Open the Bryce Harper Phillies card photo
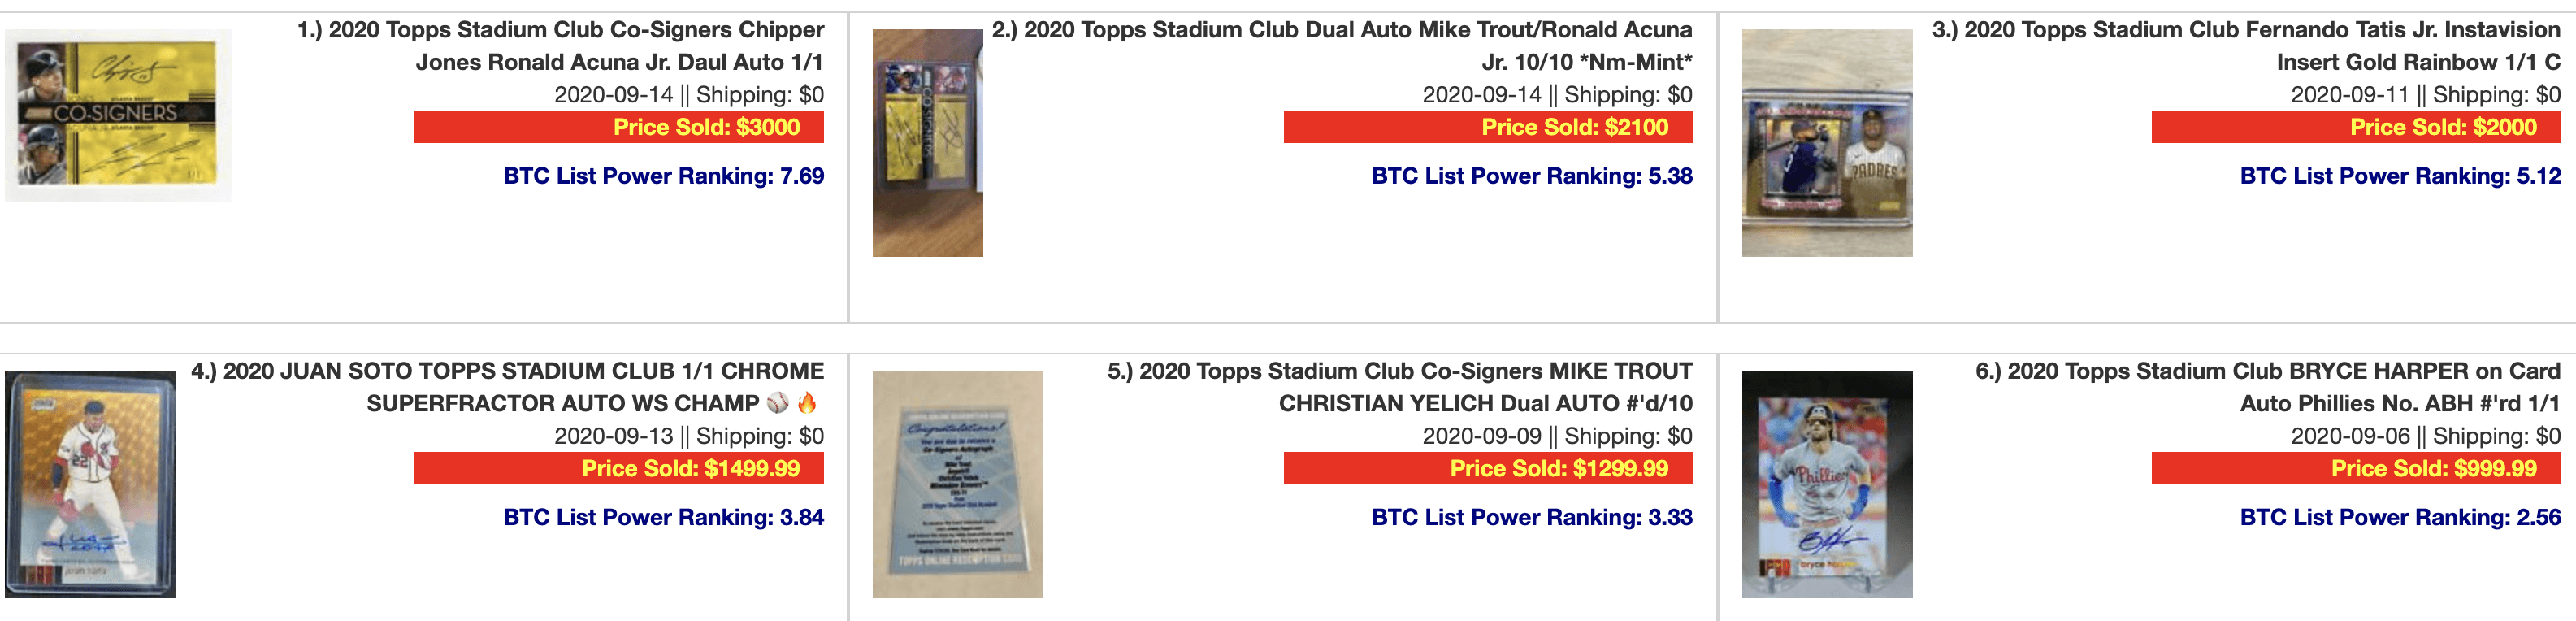 1826,484
